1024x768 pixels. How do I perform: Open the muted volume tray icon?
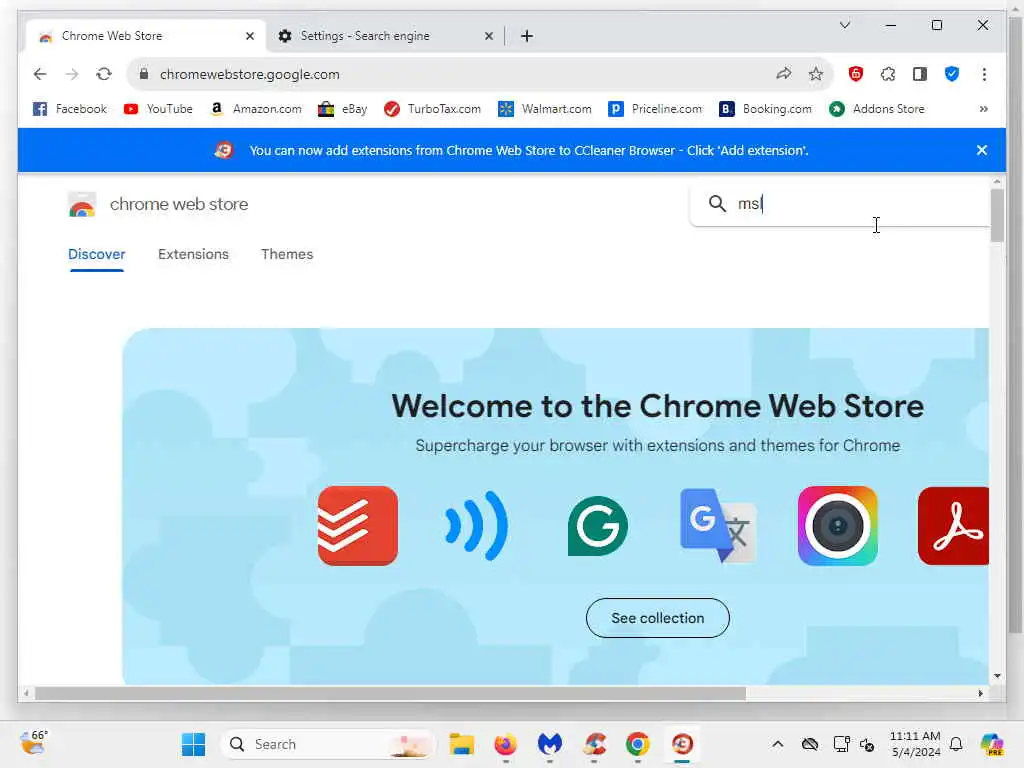(x=867, y=744)
